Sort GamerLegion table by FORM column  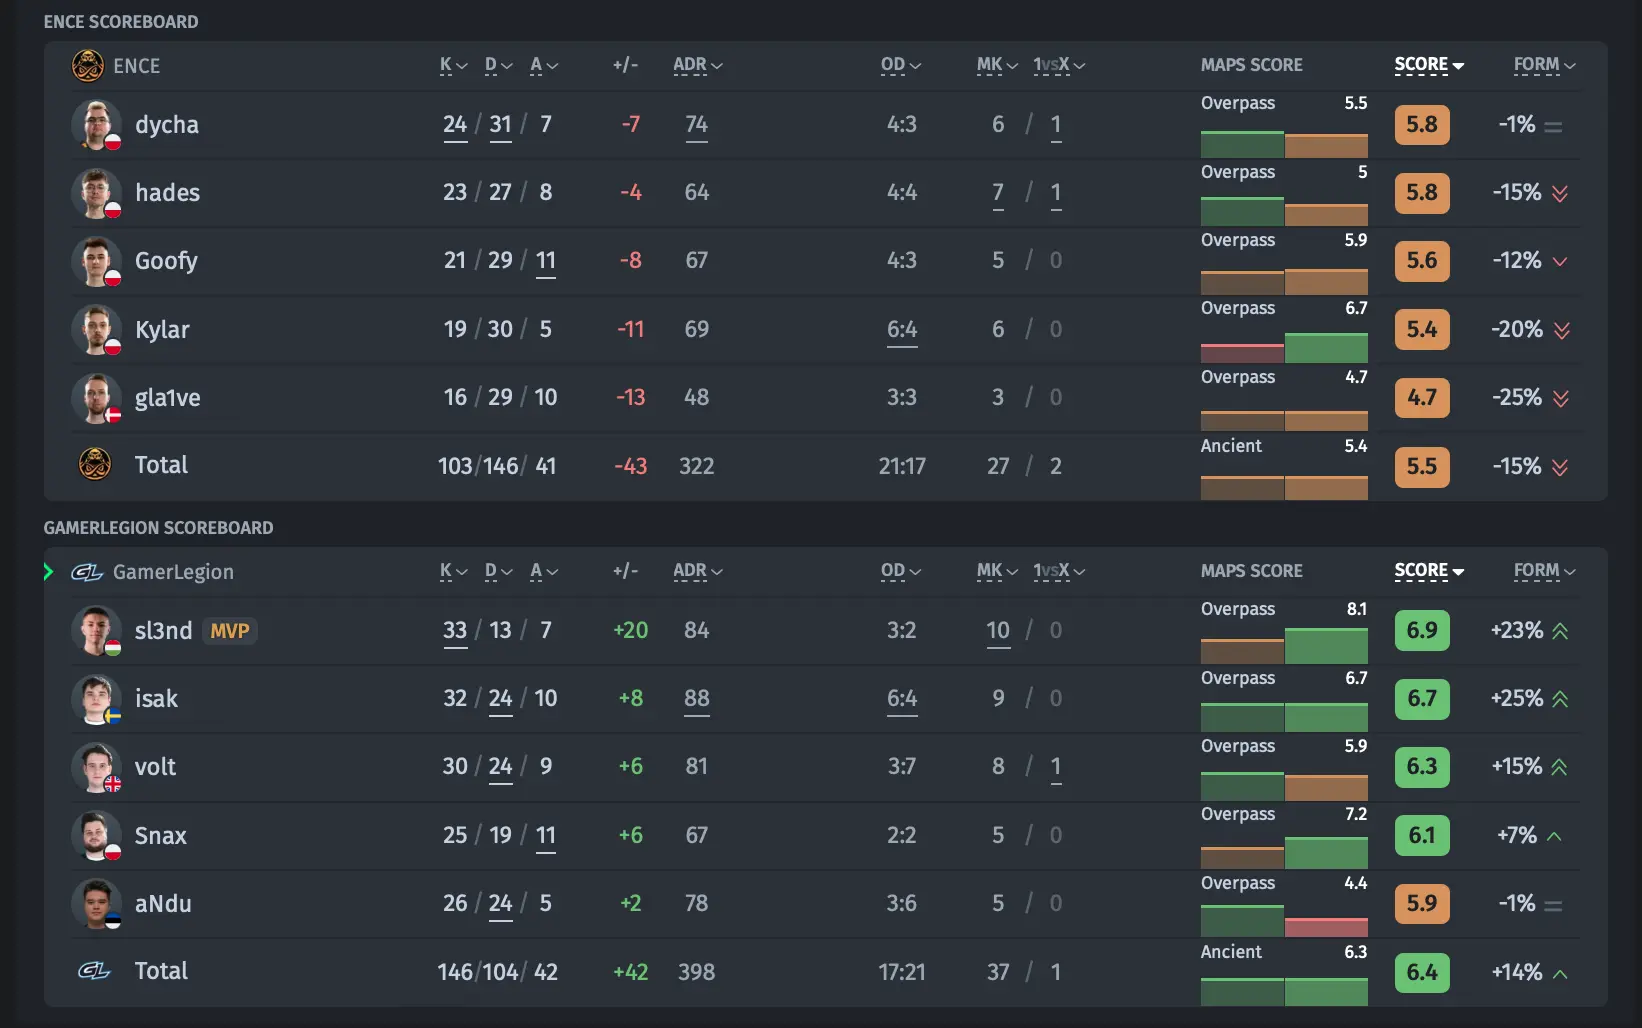1543,571
